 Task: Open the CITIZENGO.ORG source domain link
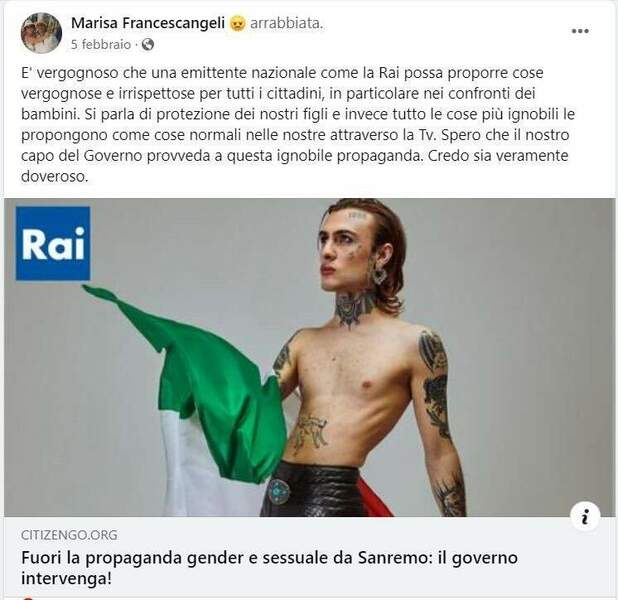pos(69,535)
